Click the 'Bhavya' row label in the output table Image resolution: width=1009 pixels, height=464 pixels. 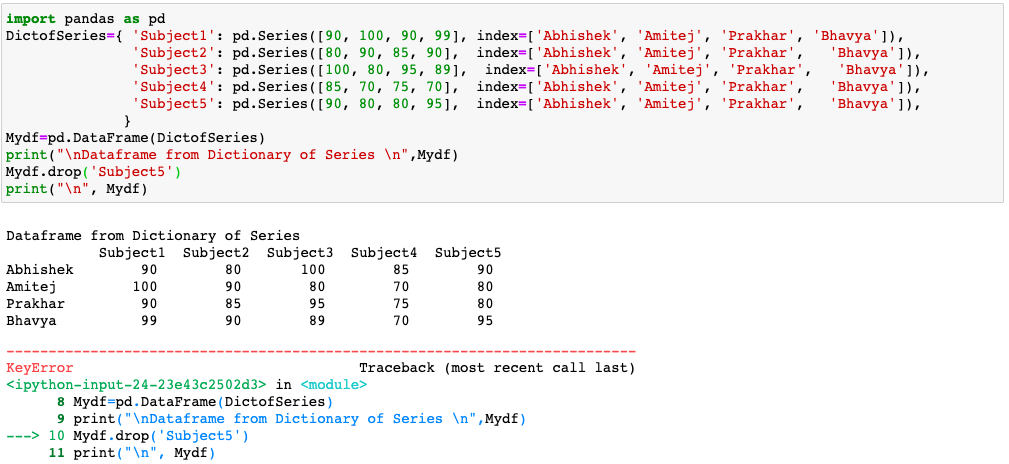[32, 320]
